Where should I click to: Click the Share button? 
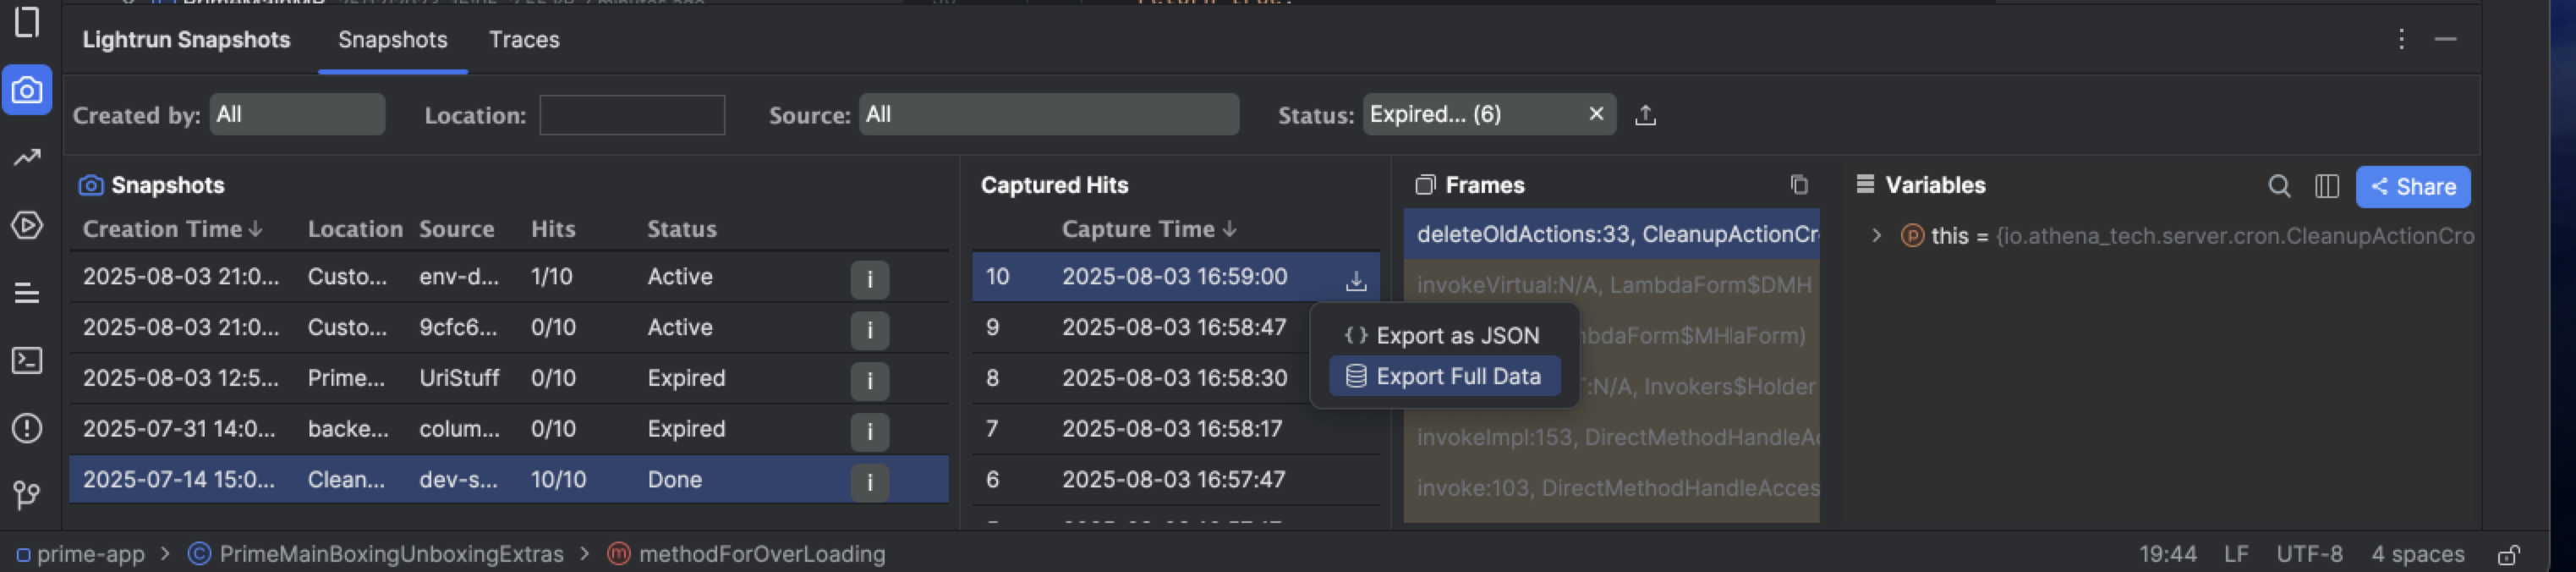click(2412, 187)
